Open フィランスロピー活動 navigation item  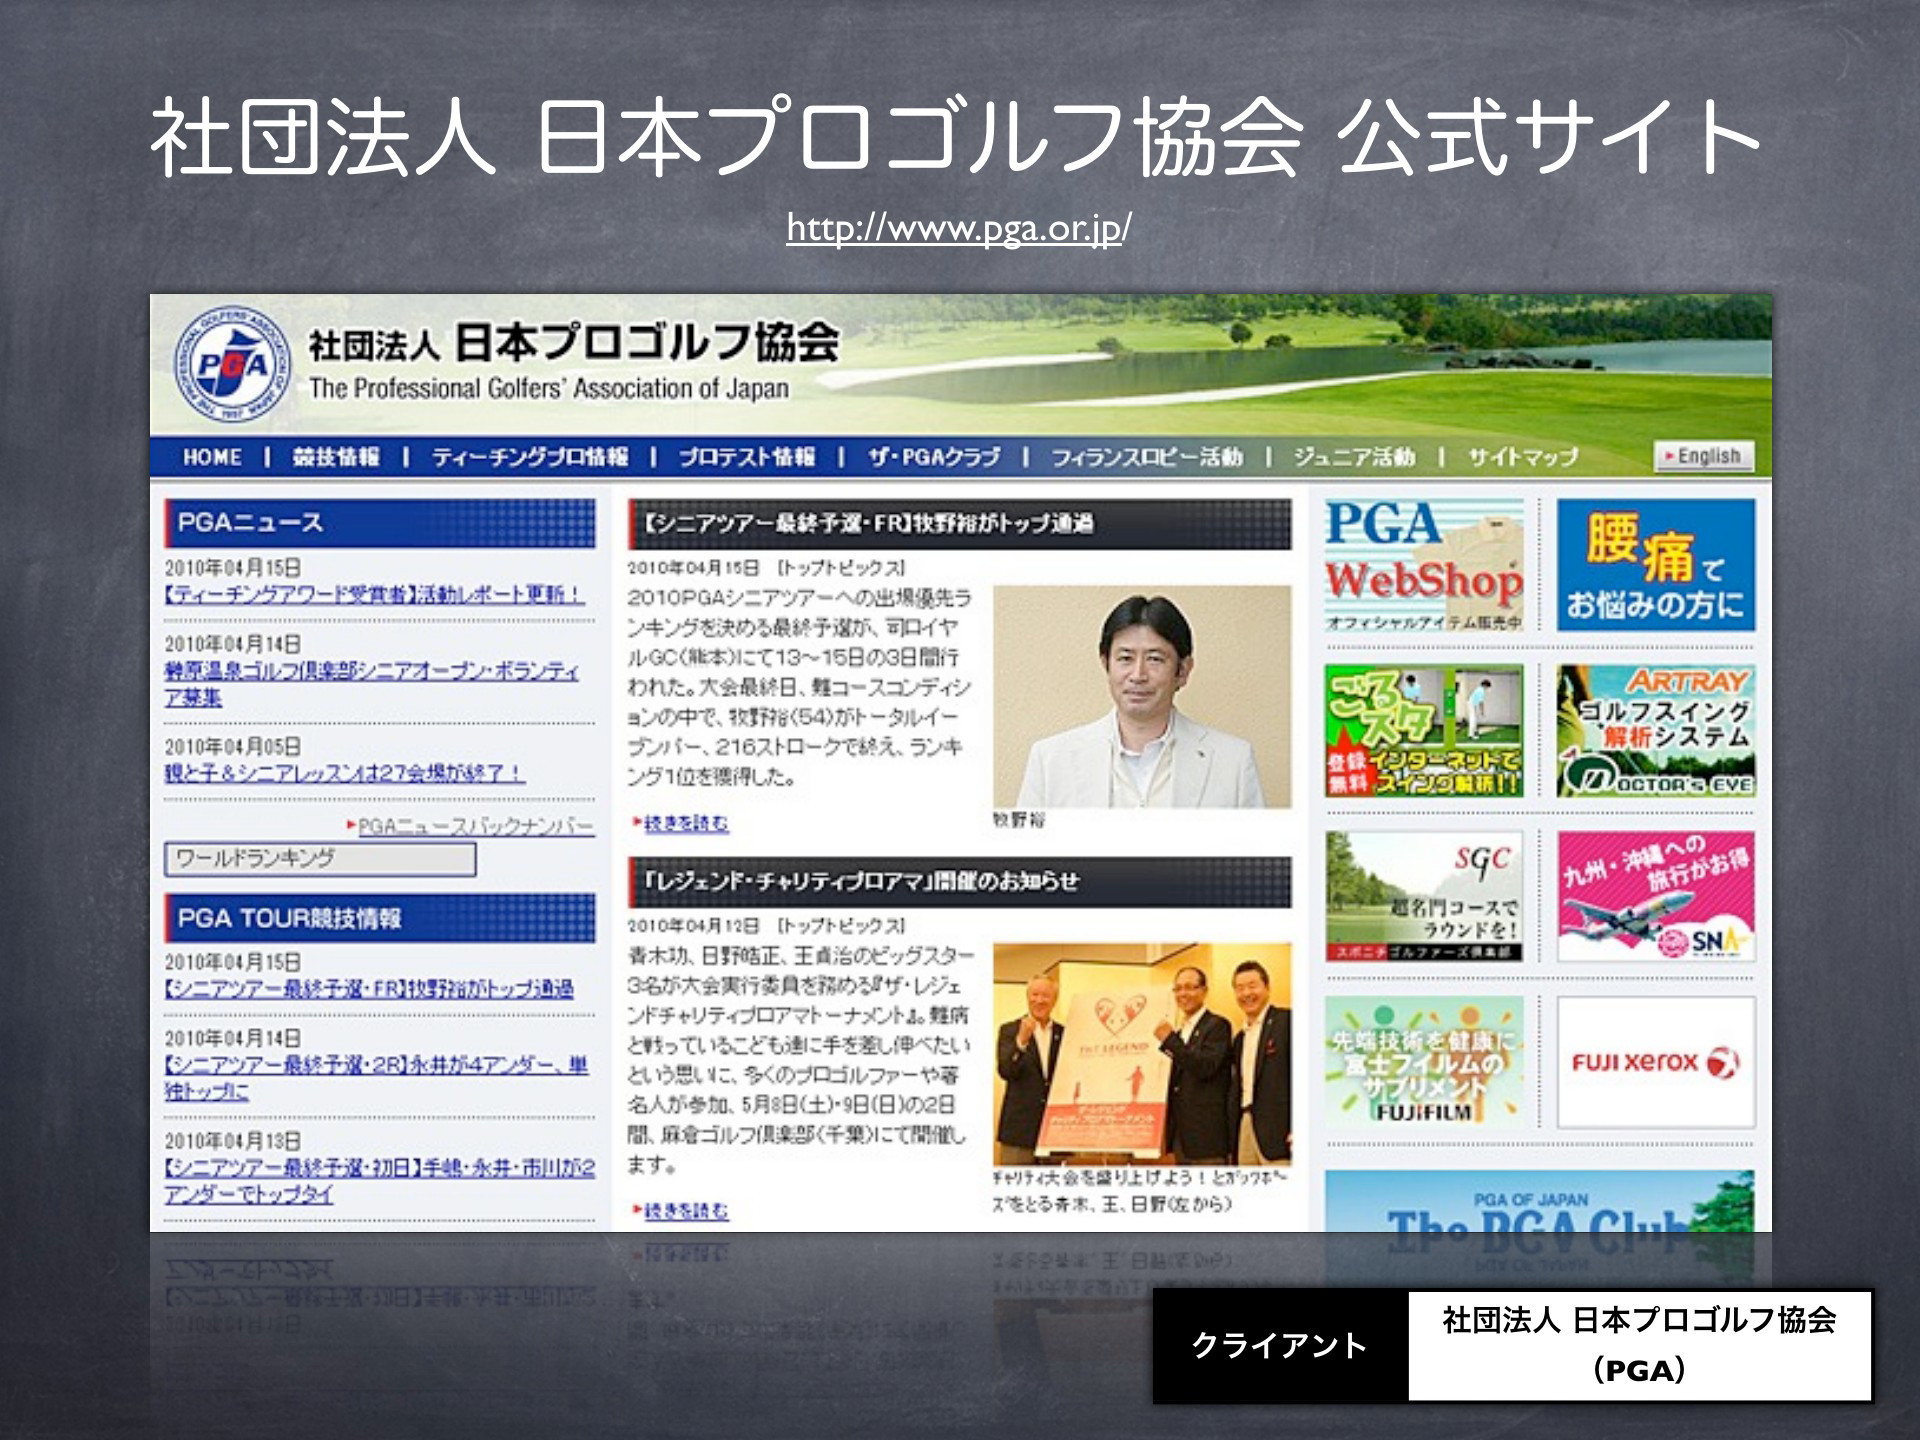point(1146,458)
